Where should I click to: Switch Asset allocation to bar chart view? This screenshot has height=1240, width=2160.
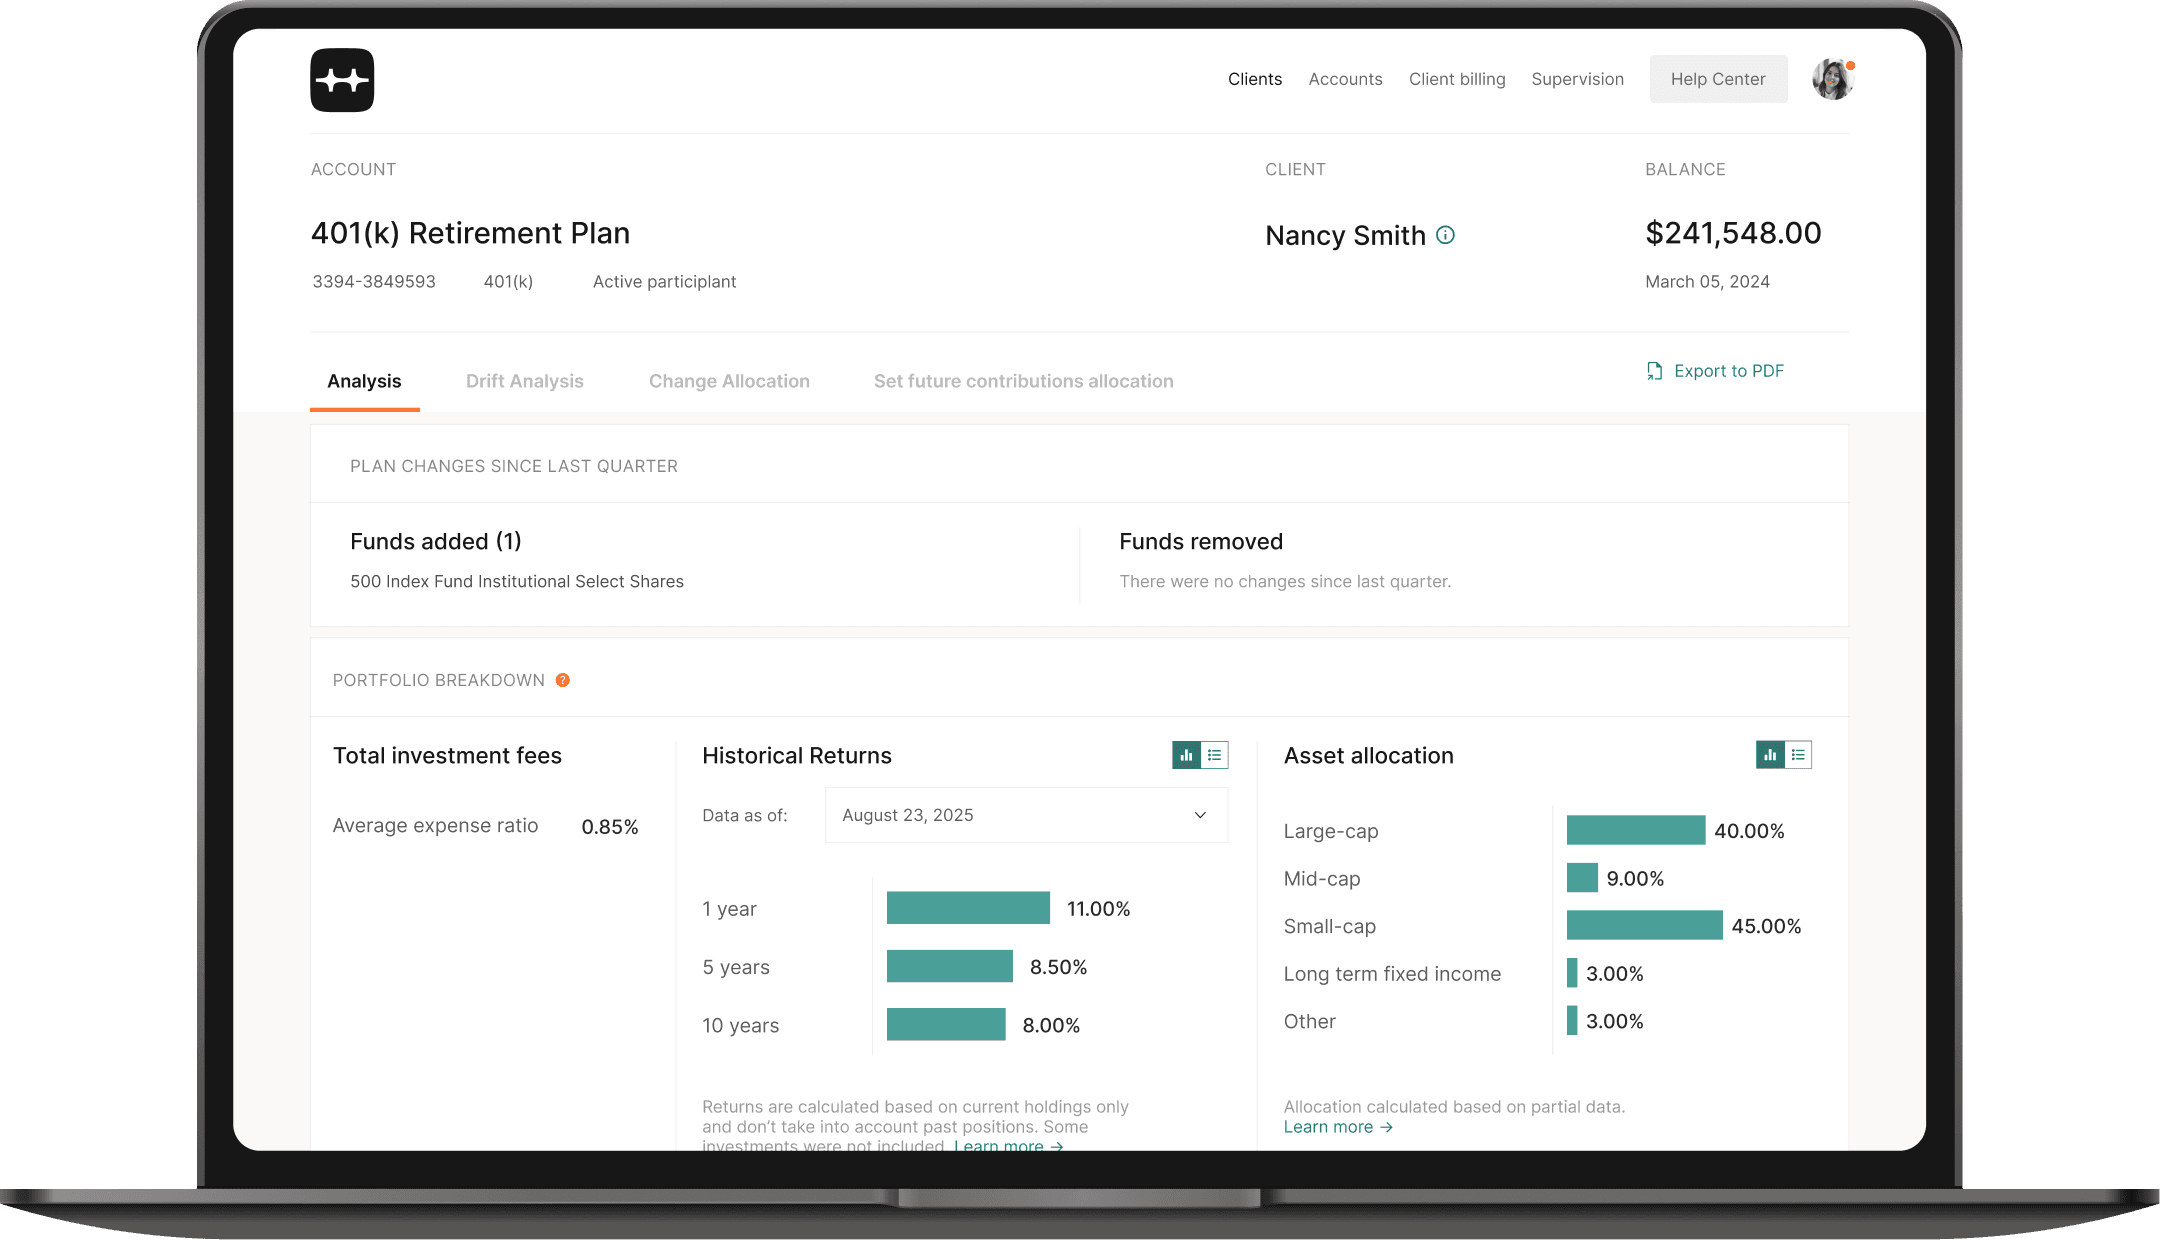(1770, 755)
